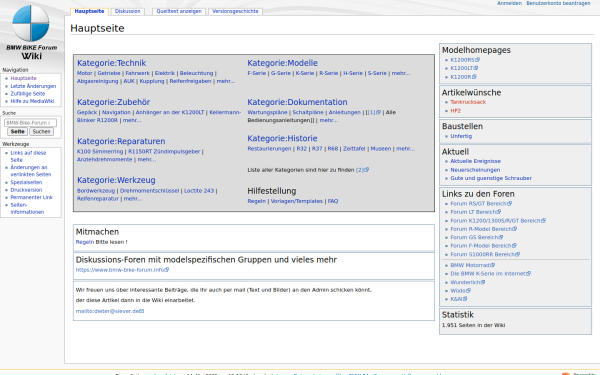Focus the wiki search input field
This screenshot has height=375, width=600.
[30, 123]
